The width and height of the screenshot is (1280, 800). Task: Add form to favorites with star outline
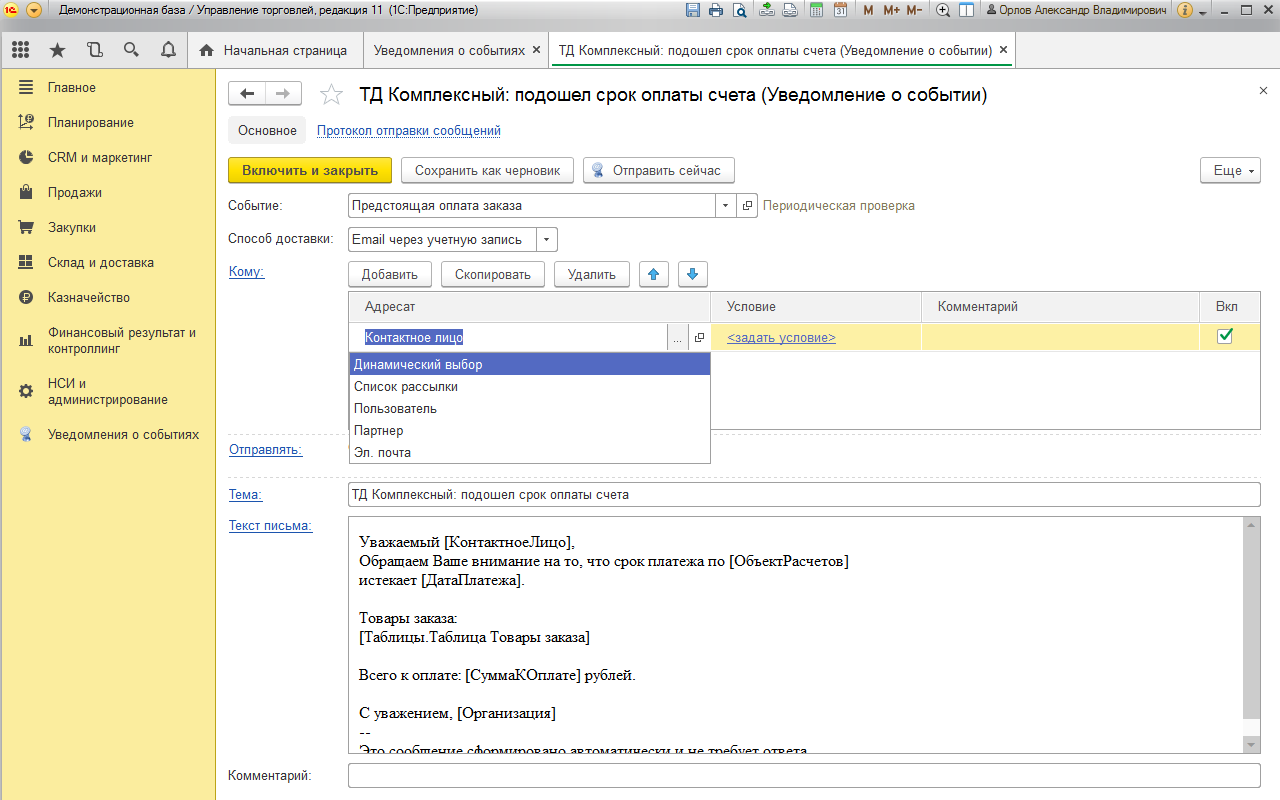pyautogui.click(x=331, y=95)
